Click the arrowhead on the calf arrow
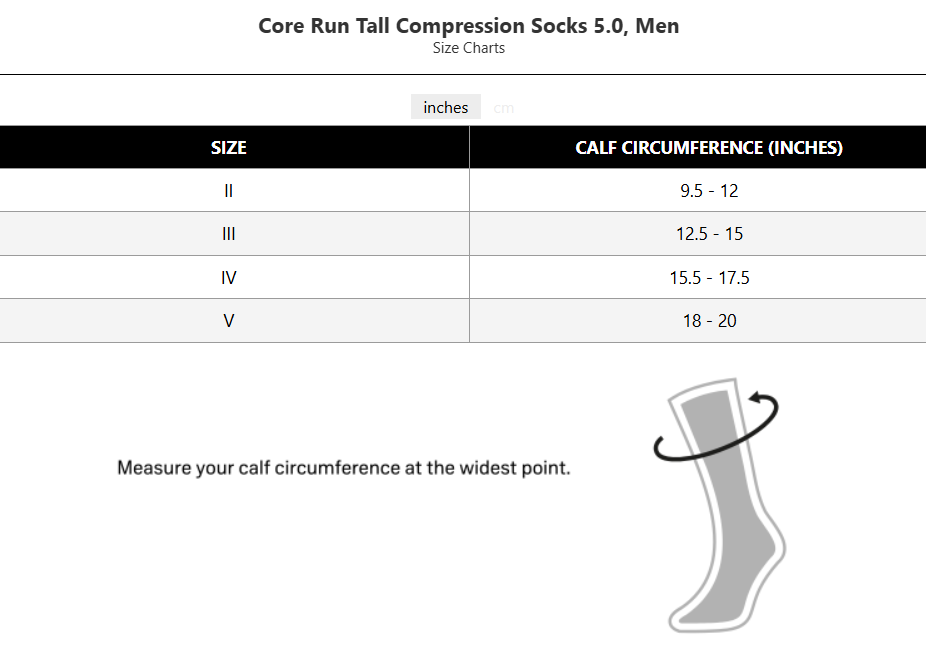Screen dimensions: 926x668 [757, 397]
